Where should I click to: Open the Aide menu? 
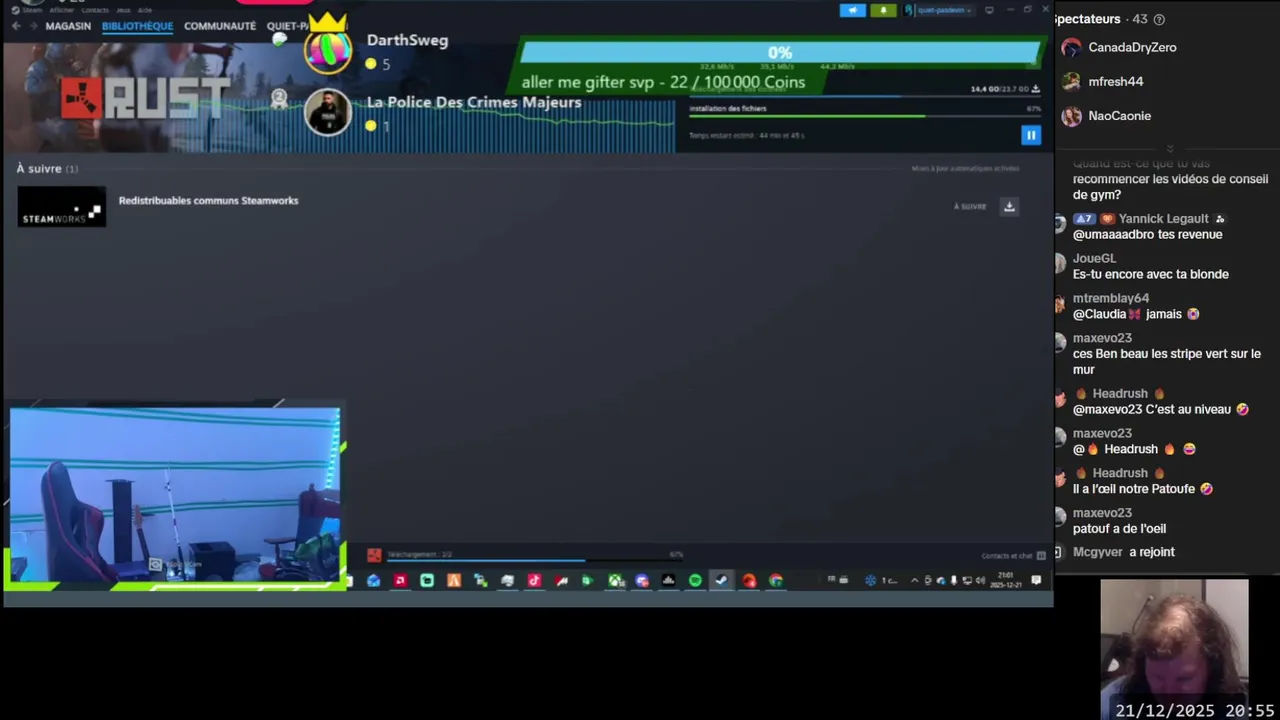click(x=145, y=10)
